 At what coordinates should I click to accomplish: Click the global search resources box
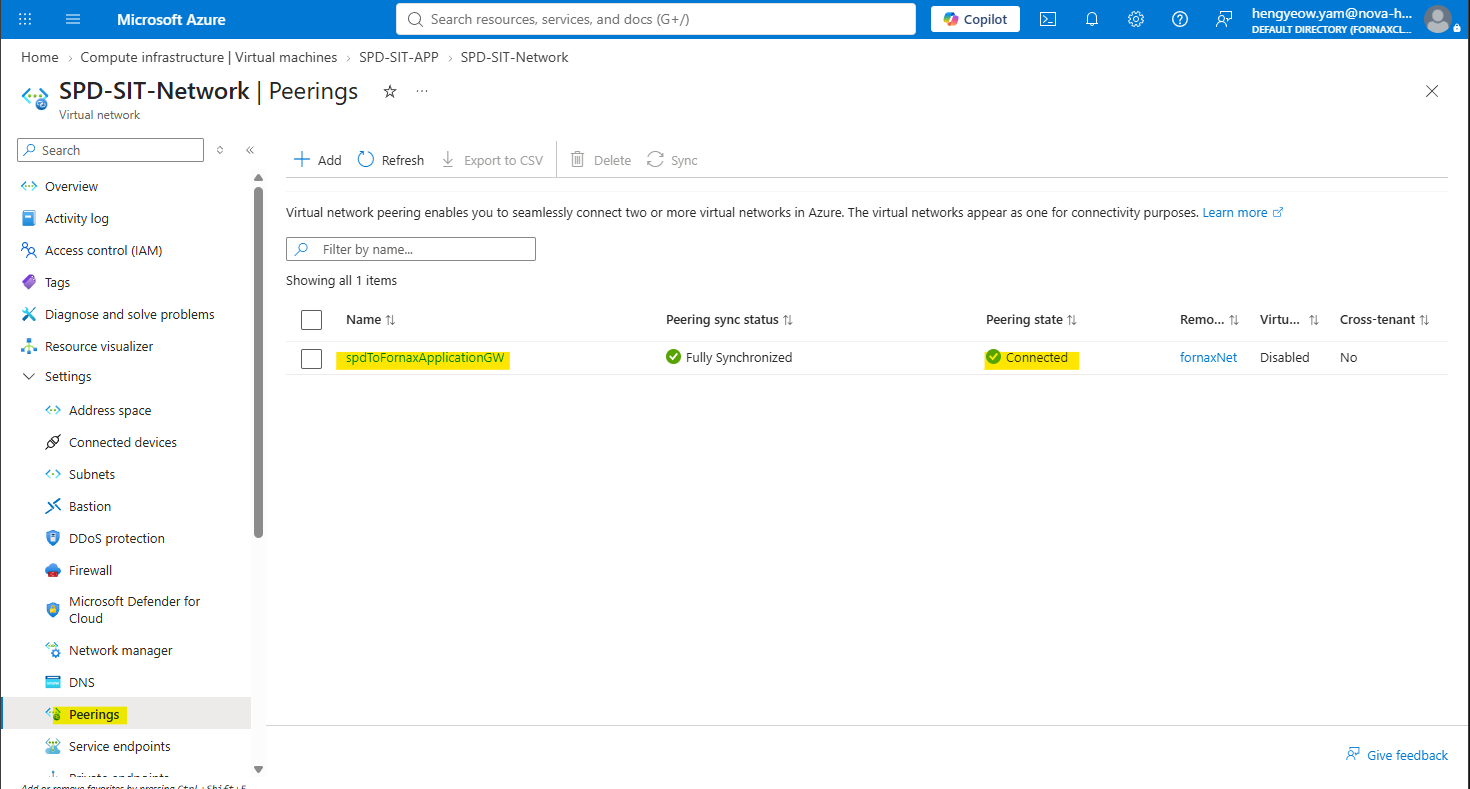click(656, 19)
